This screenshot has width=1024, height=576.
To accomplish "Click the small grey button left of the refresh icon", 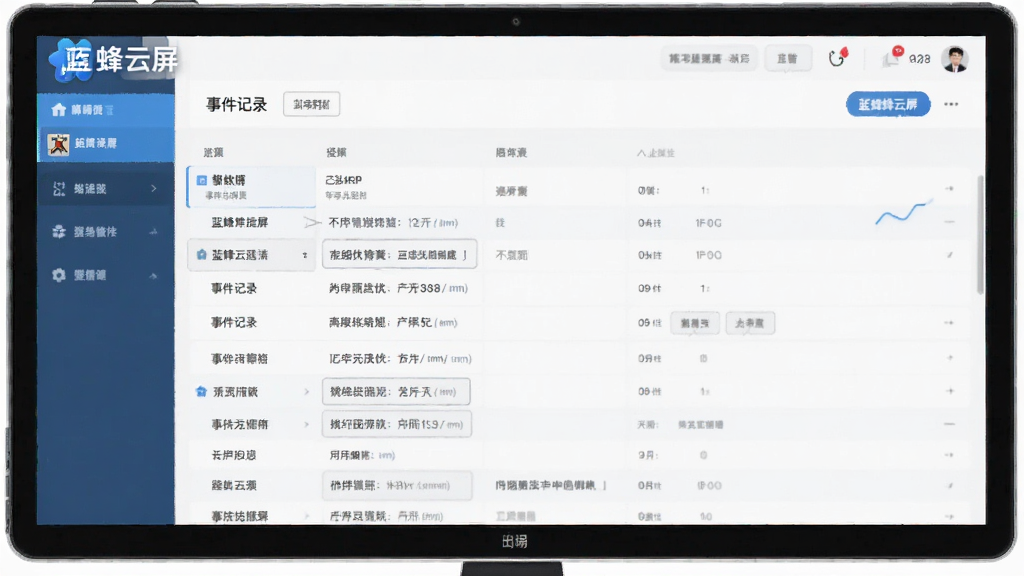I will click(788, 59).
